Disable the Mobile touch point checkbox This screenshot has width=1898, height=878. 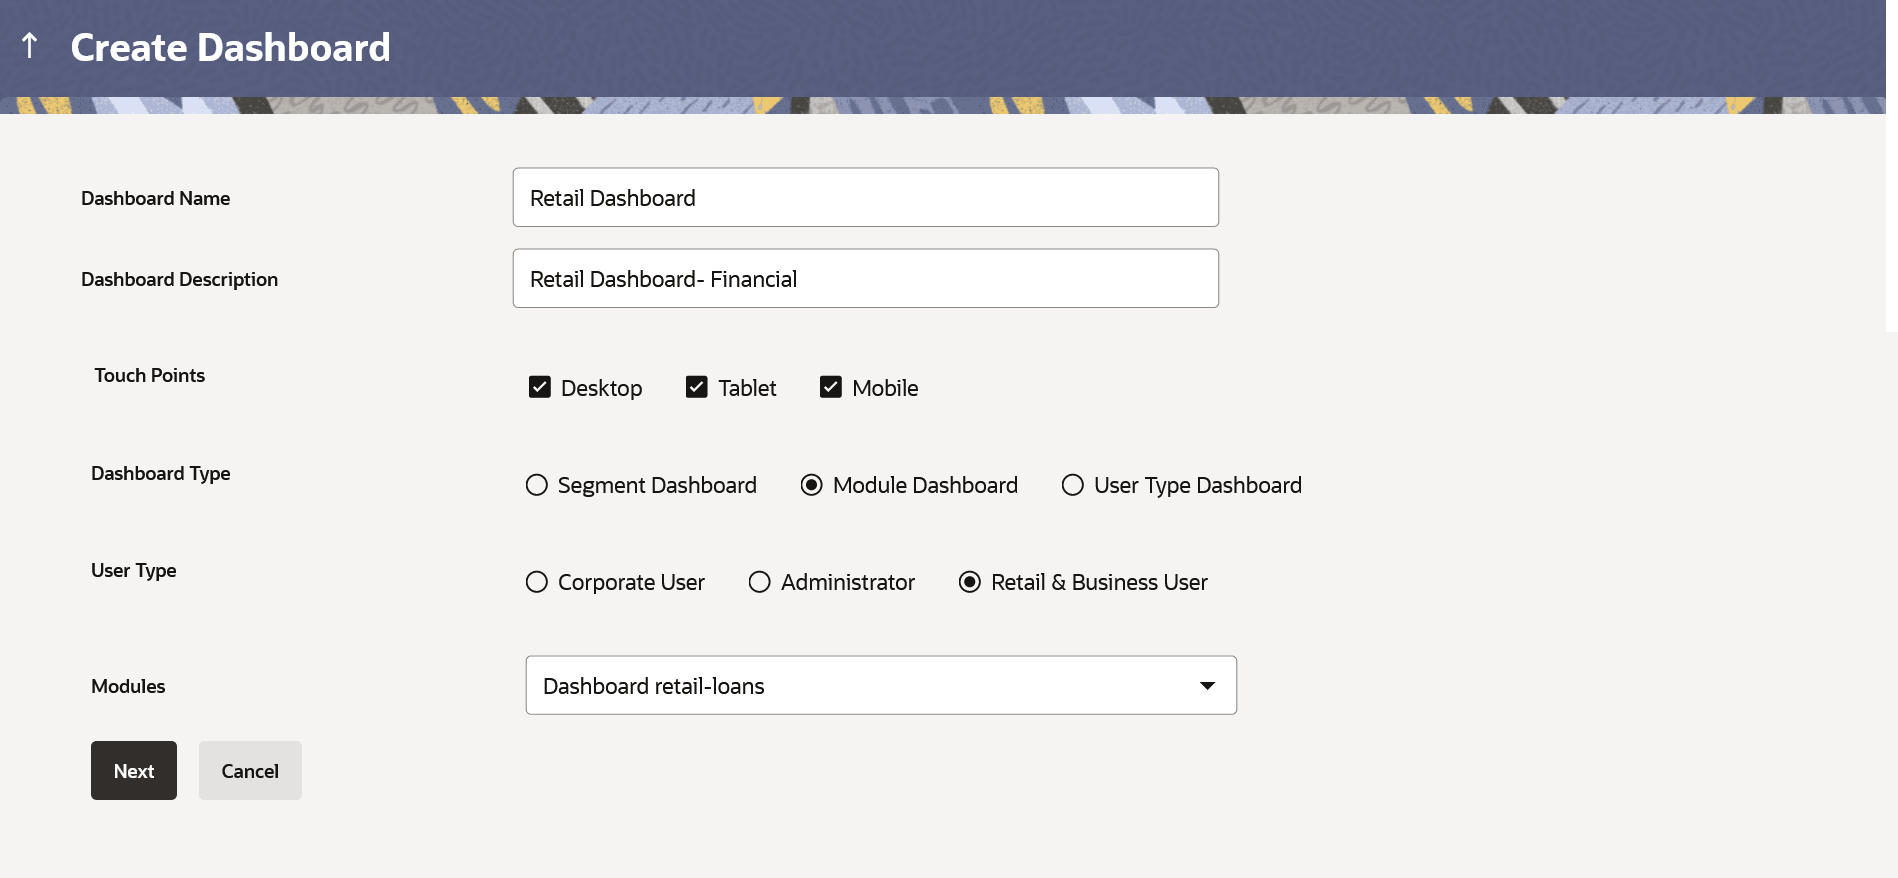831,387
